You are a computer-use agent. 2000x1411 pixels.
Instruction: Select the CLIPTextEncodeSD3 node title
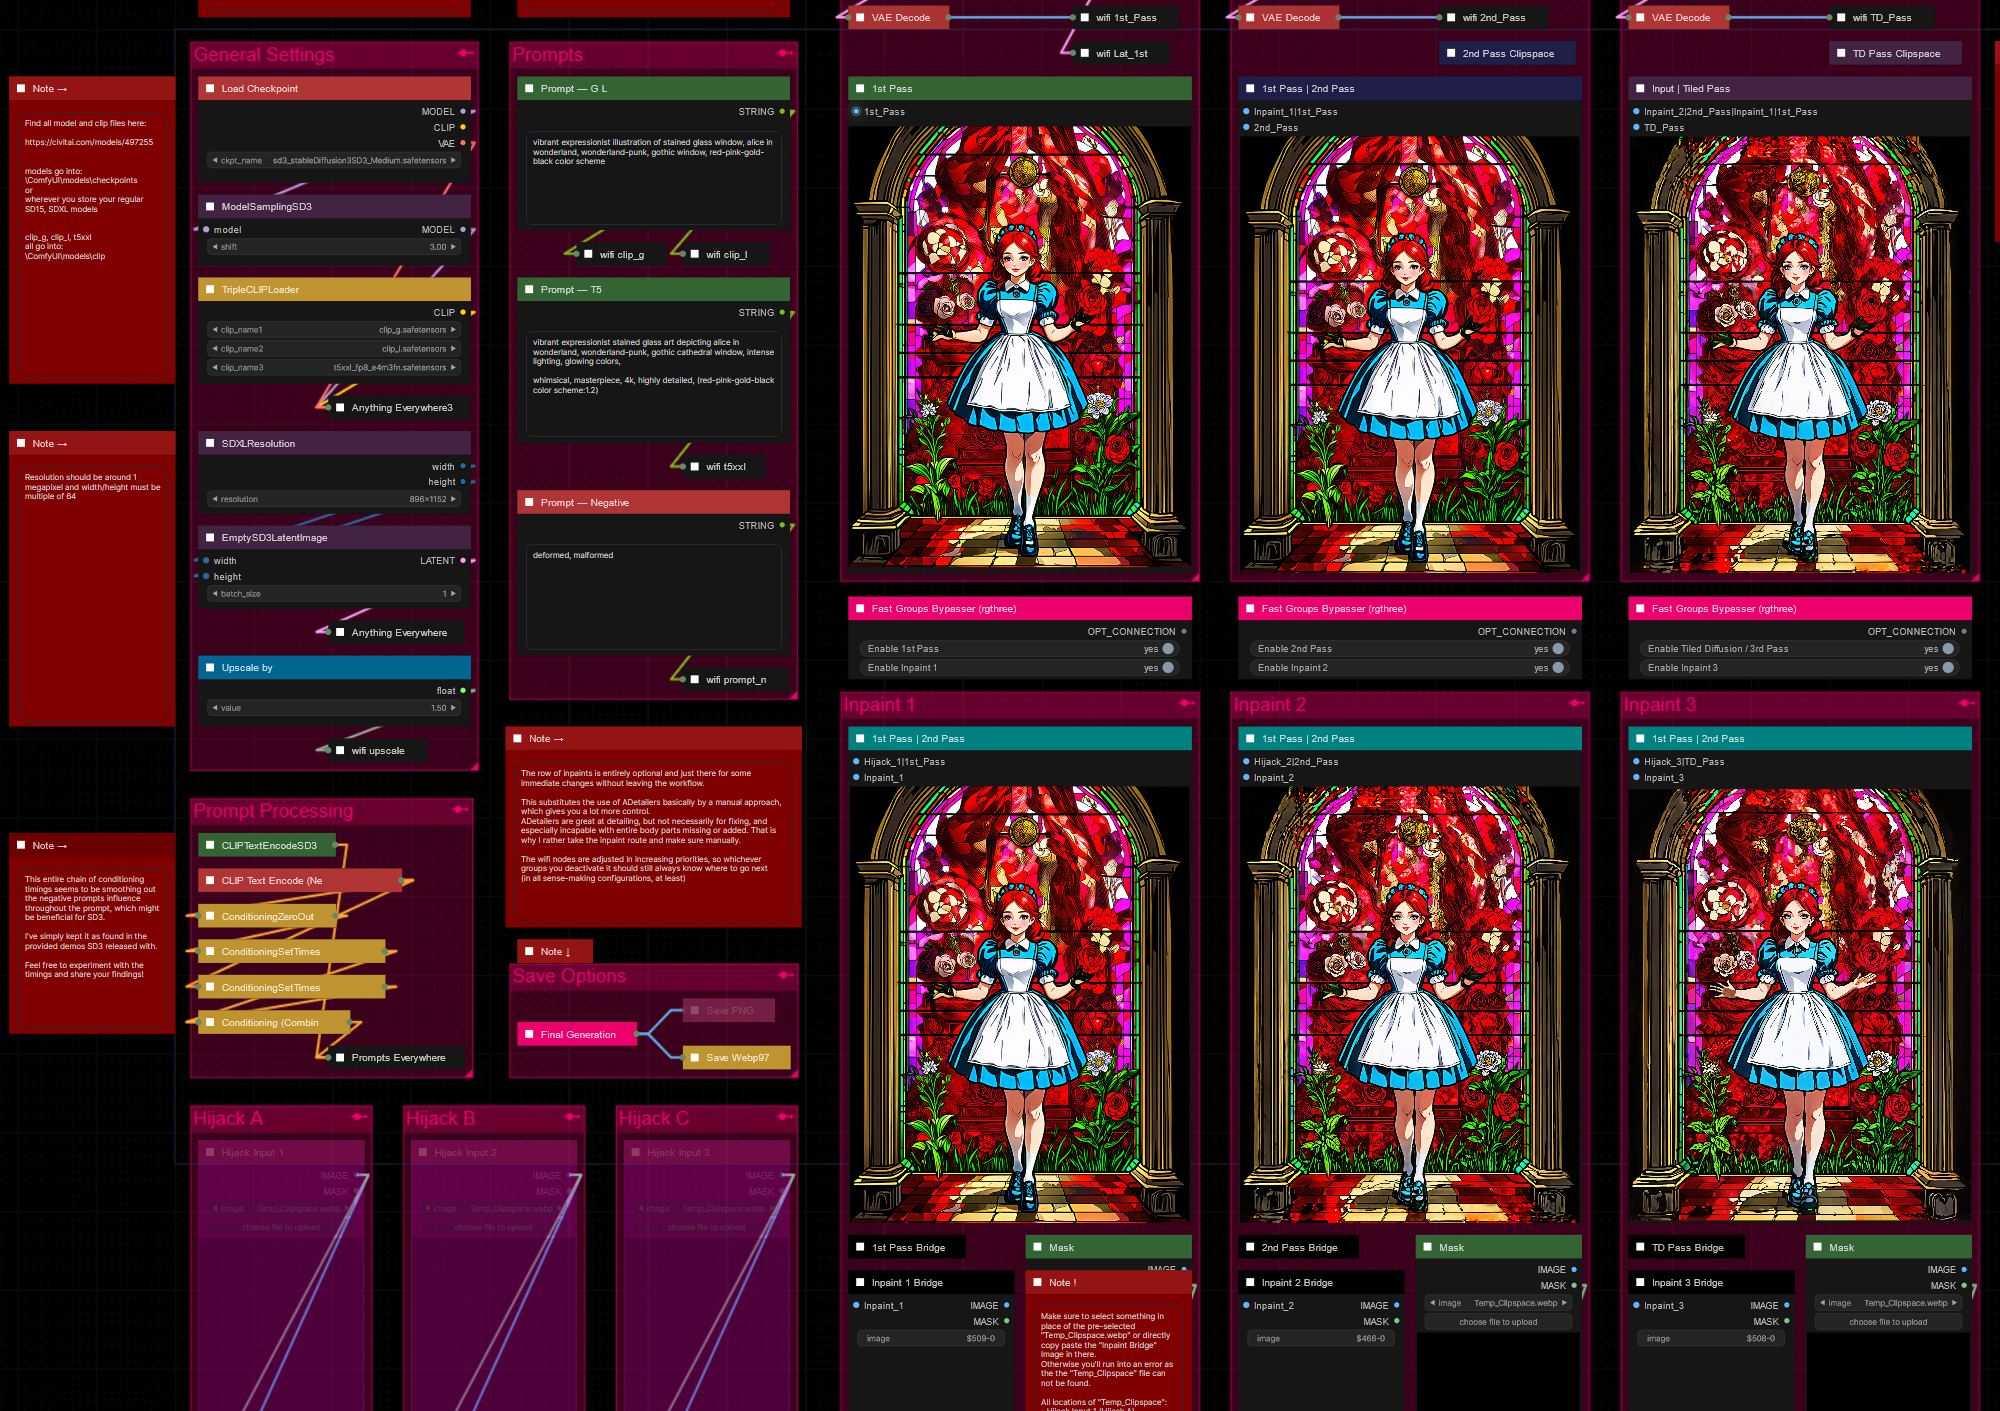coord(269,846)
